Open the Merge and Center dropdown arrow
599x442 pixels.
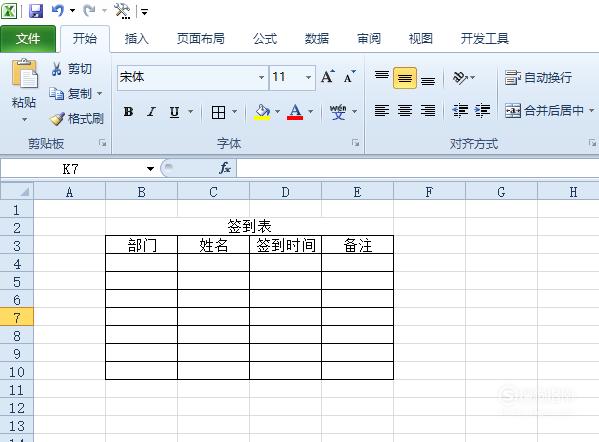coord(591,111)
